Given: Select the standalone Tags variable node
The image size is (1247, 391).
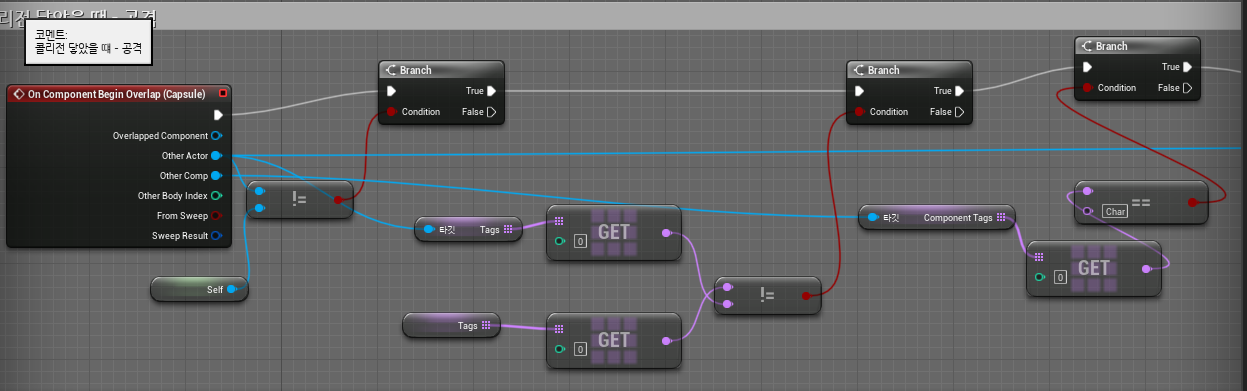Looking at the screenshot, I should click(x=451, y=325).
